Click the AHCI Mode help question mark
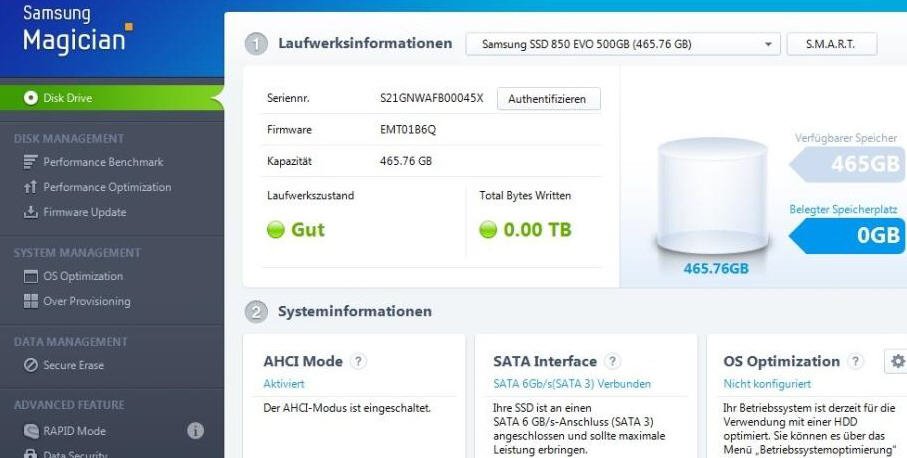 click(x=359, y=362)
